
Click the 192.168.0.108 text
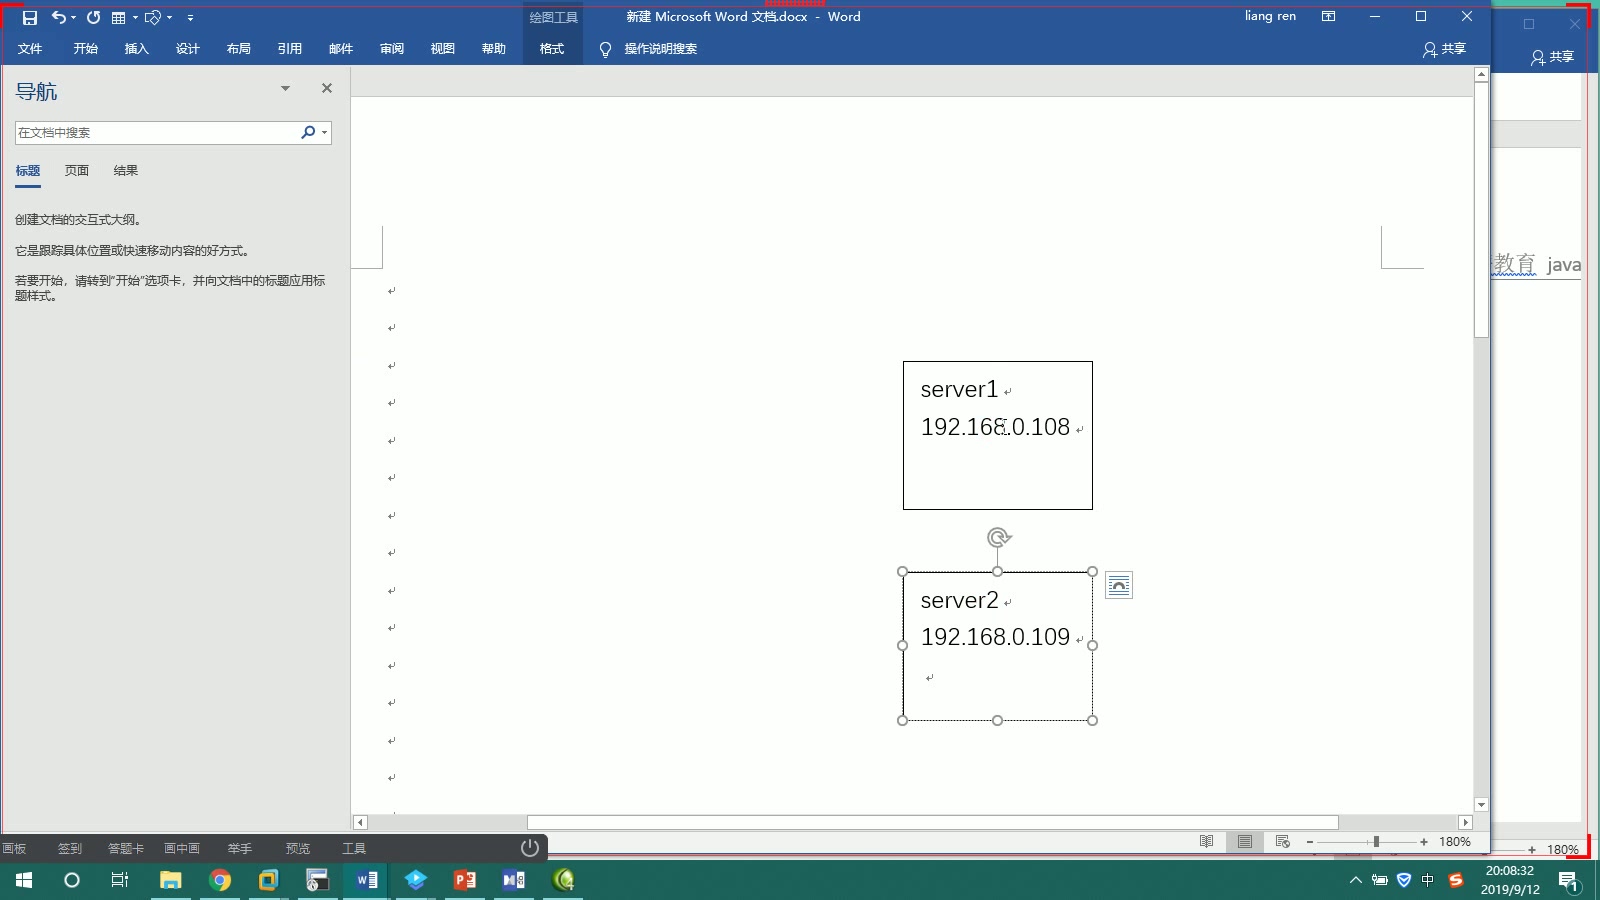point(995,427)
